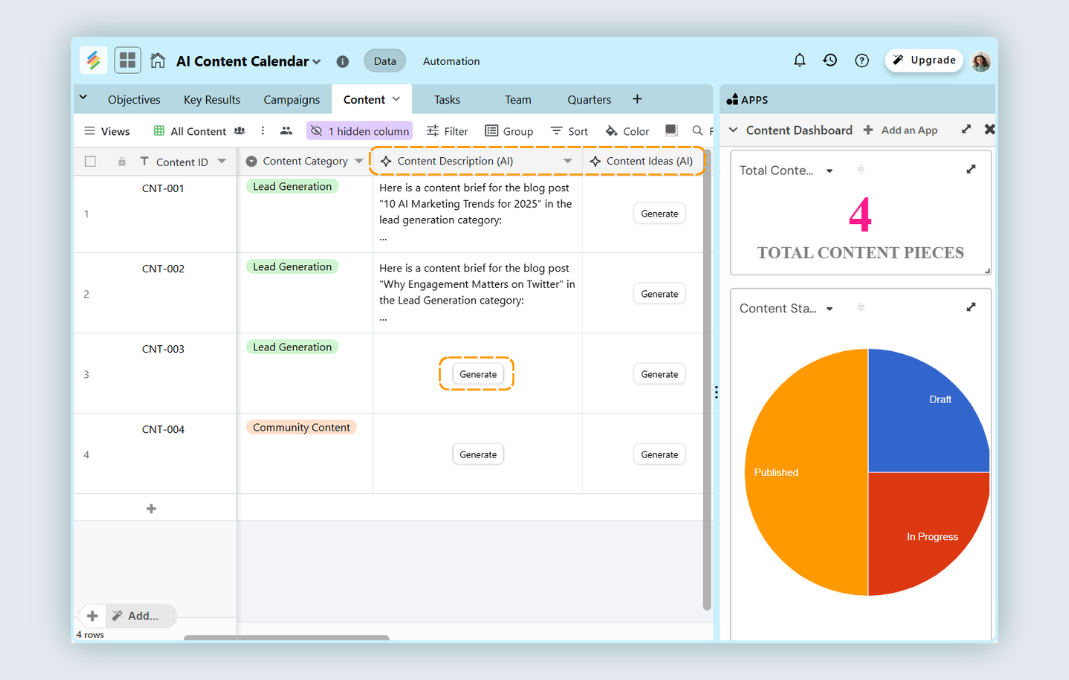Image resolution: width=1069 pixels, height=680 pixels.
Task: Click the plus icon to add tab
Action: 637,99
